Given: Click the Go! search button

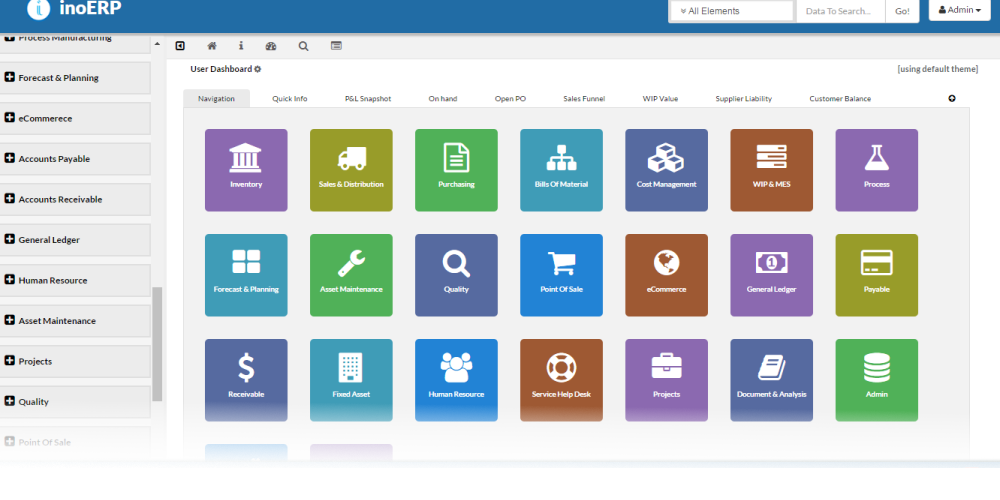Looking at the screenshot, I should [x=902, y=11].
